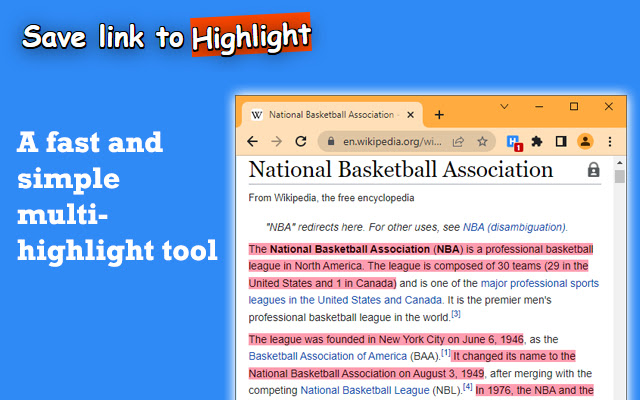The height and width of the screenshot is (400, 640).
Task: Click the page heading National Basketball Association
Action: coord(401,169)
